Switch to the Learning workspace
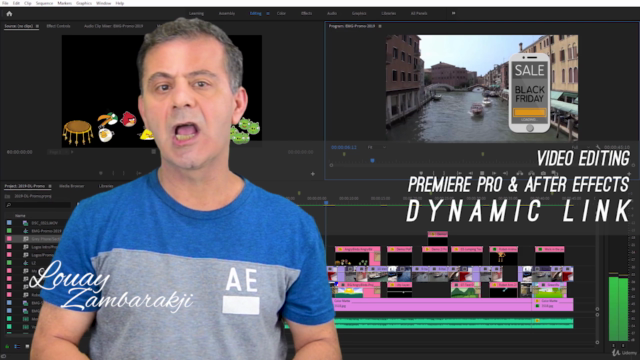The image size is (640, 360). tap(196, 13)
